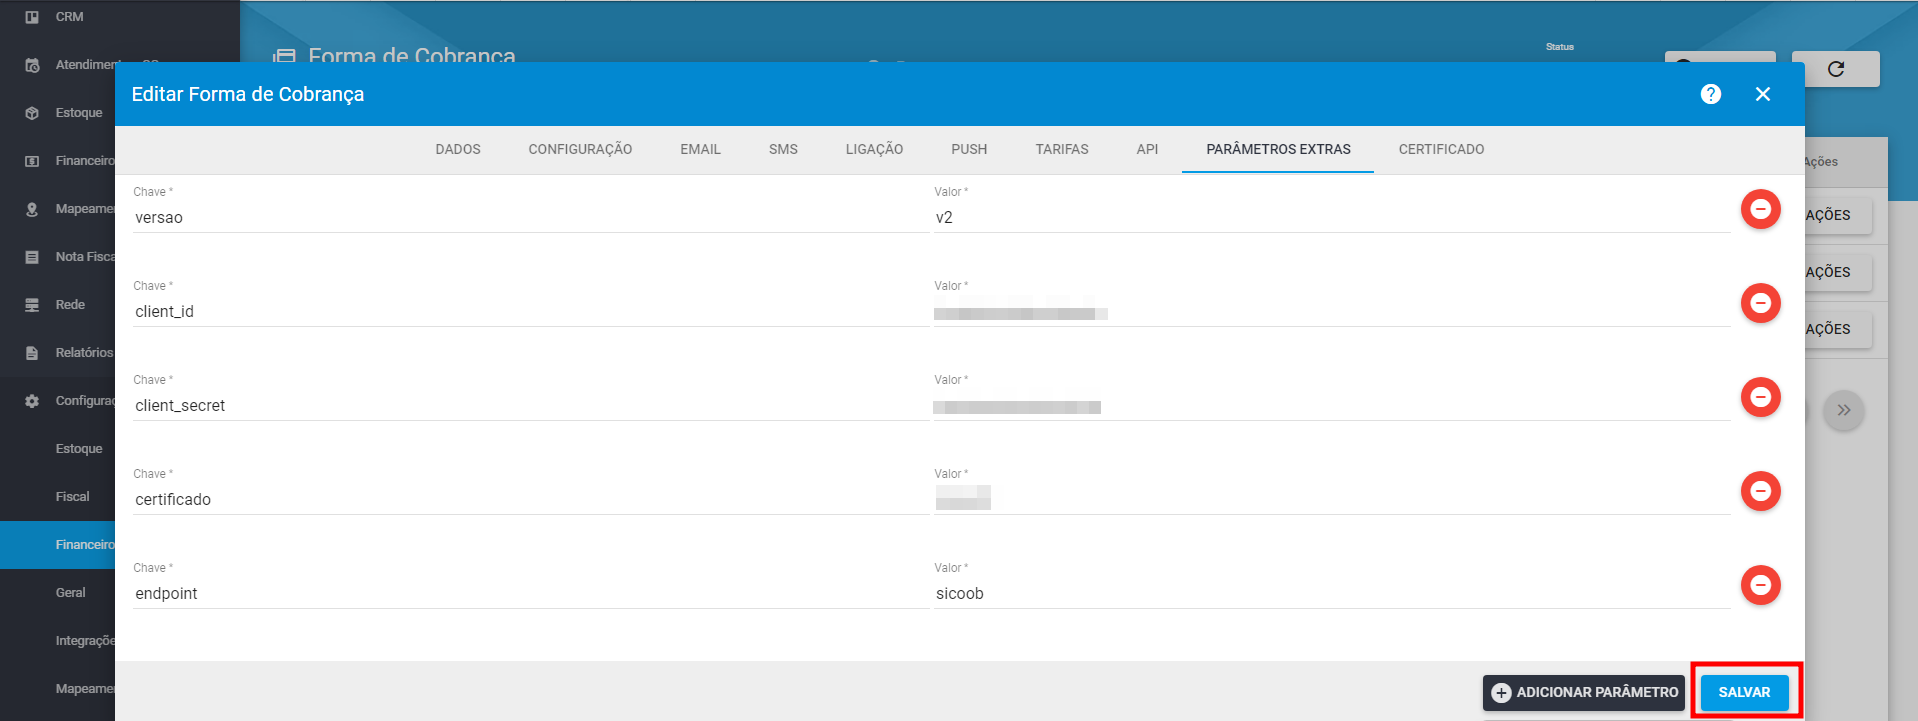
Task: Select the PUSH tab
Action: (969, 149)
